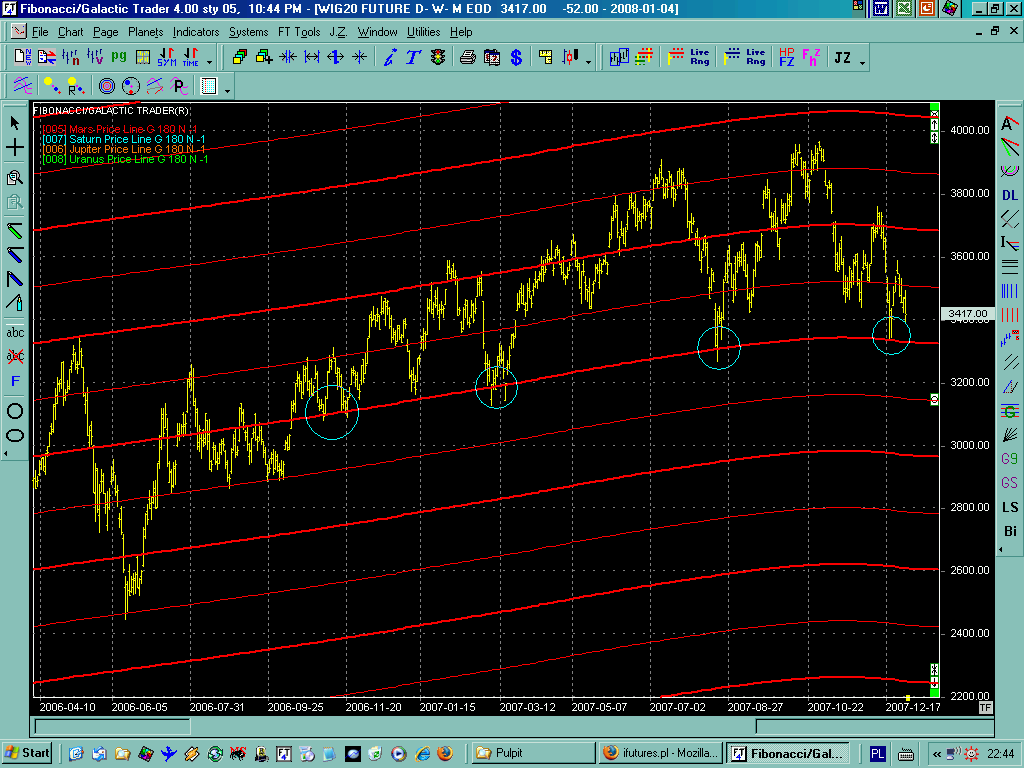Viewport: 1024px width, 768px height.
Task: Open the Planets menu
Action: pyautogui.click(x=145, y=32)
